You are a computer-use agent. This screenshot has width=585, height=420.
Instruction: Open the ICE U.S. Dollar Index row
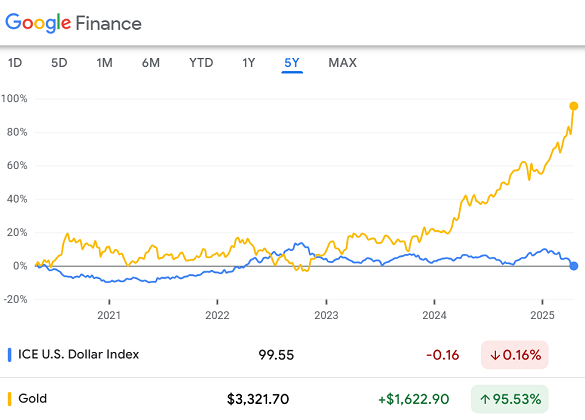point(292,354)
